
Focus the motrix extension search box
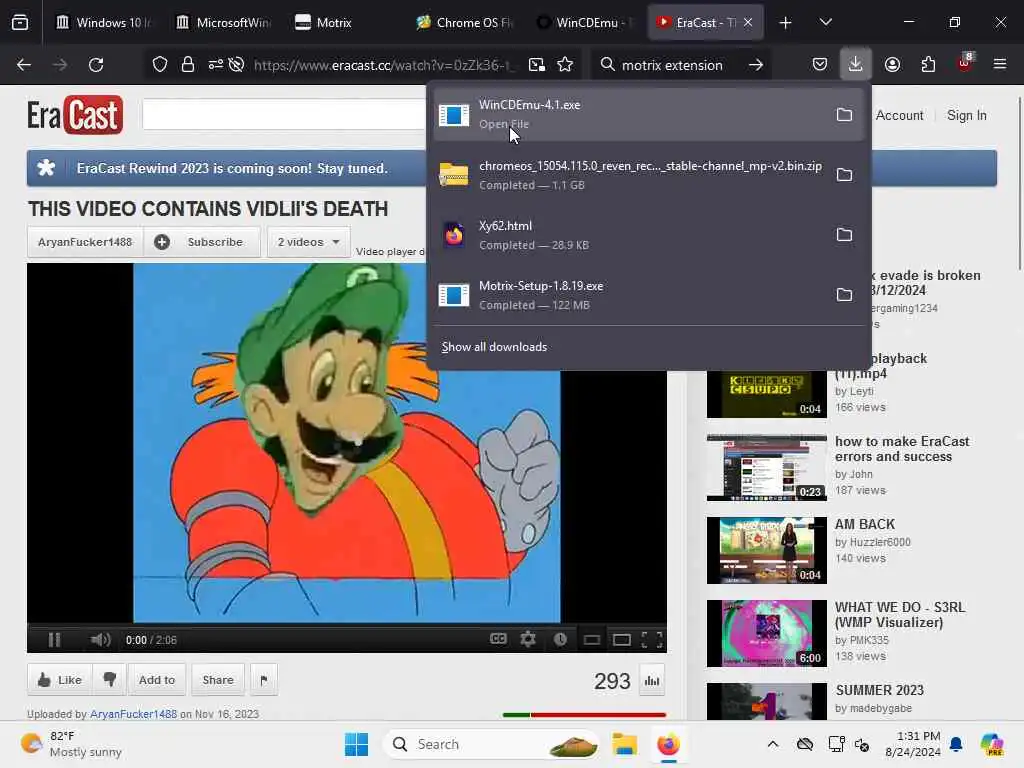click(671, 65)
